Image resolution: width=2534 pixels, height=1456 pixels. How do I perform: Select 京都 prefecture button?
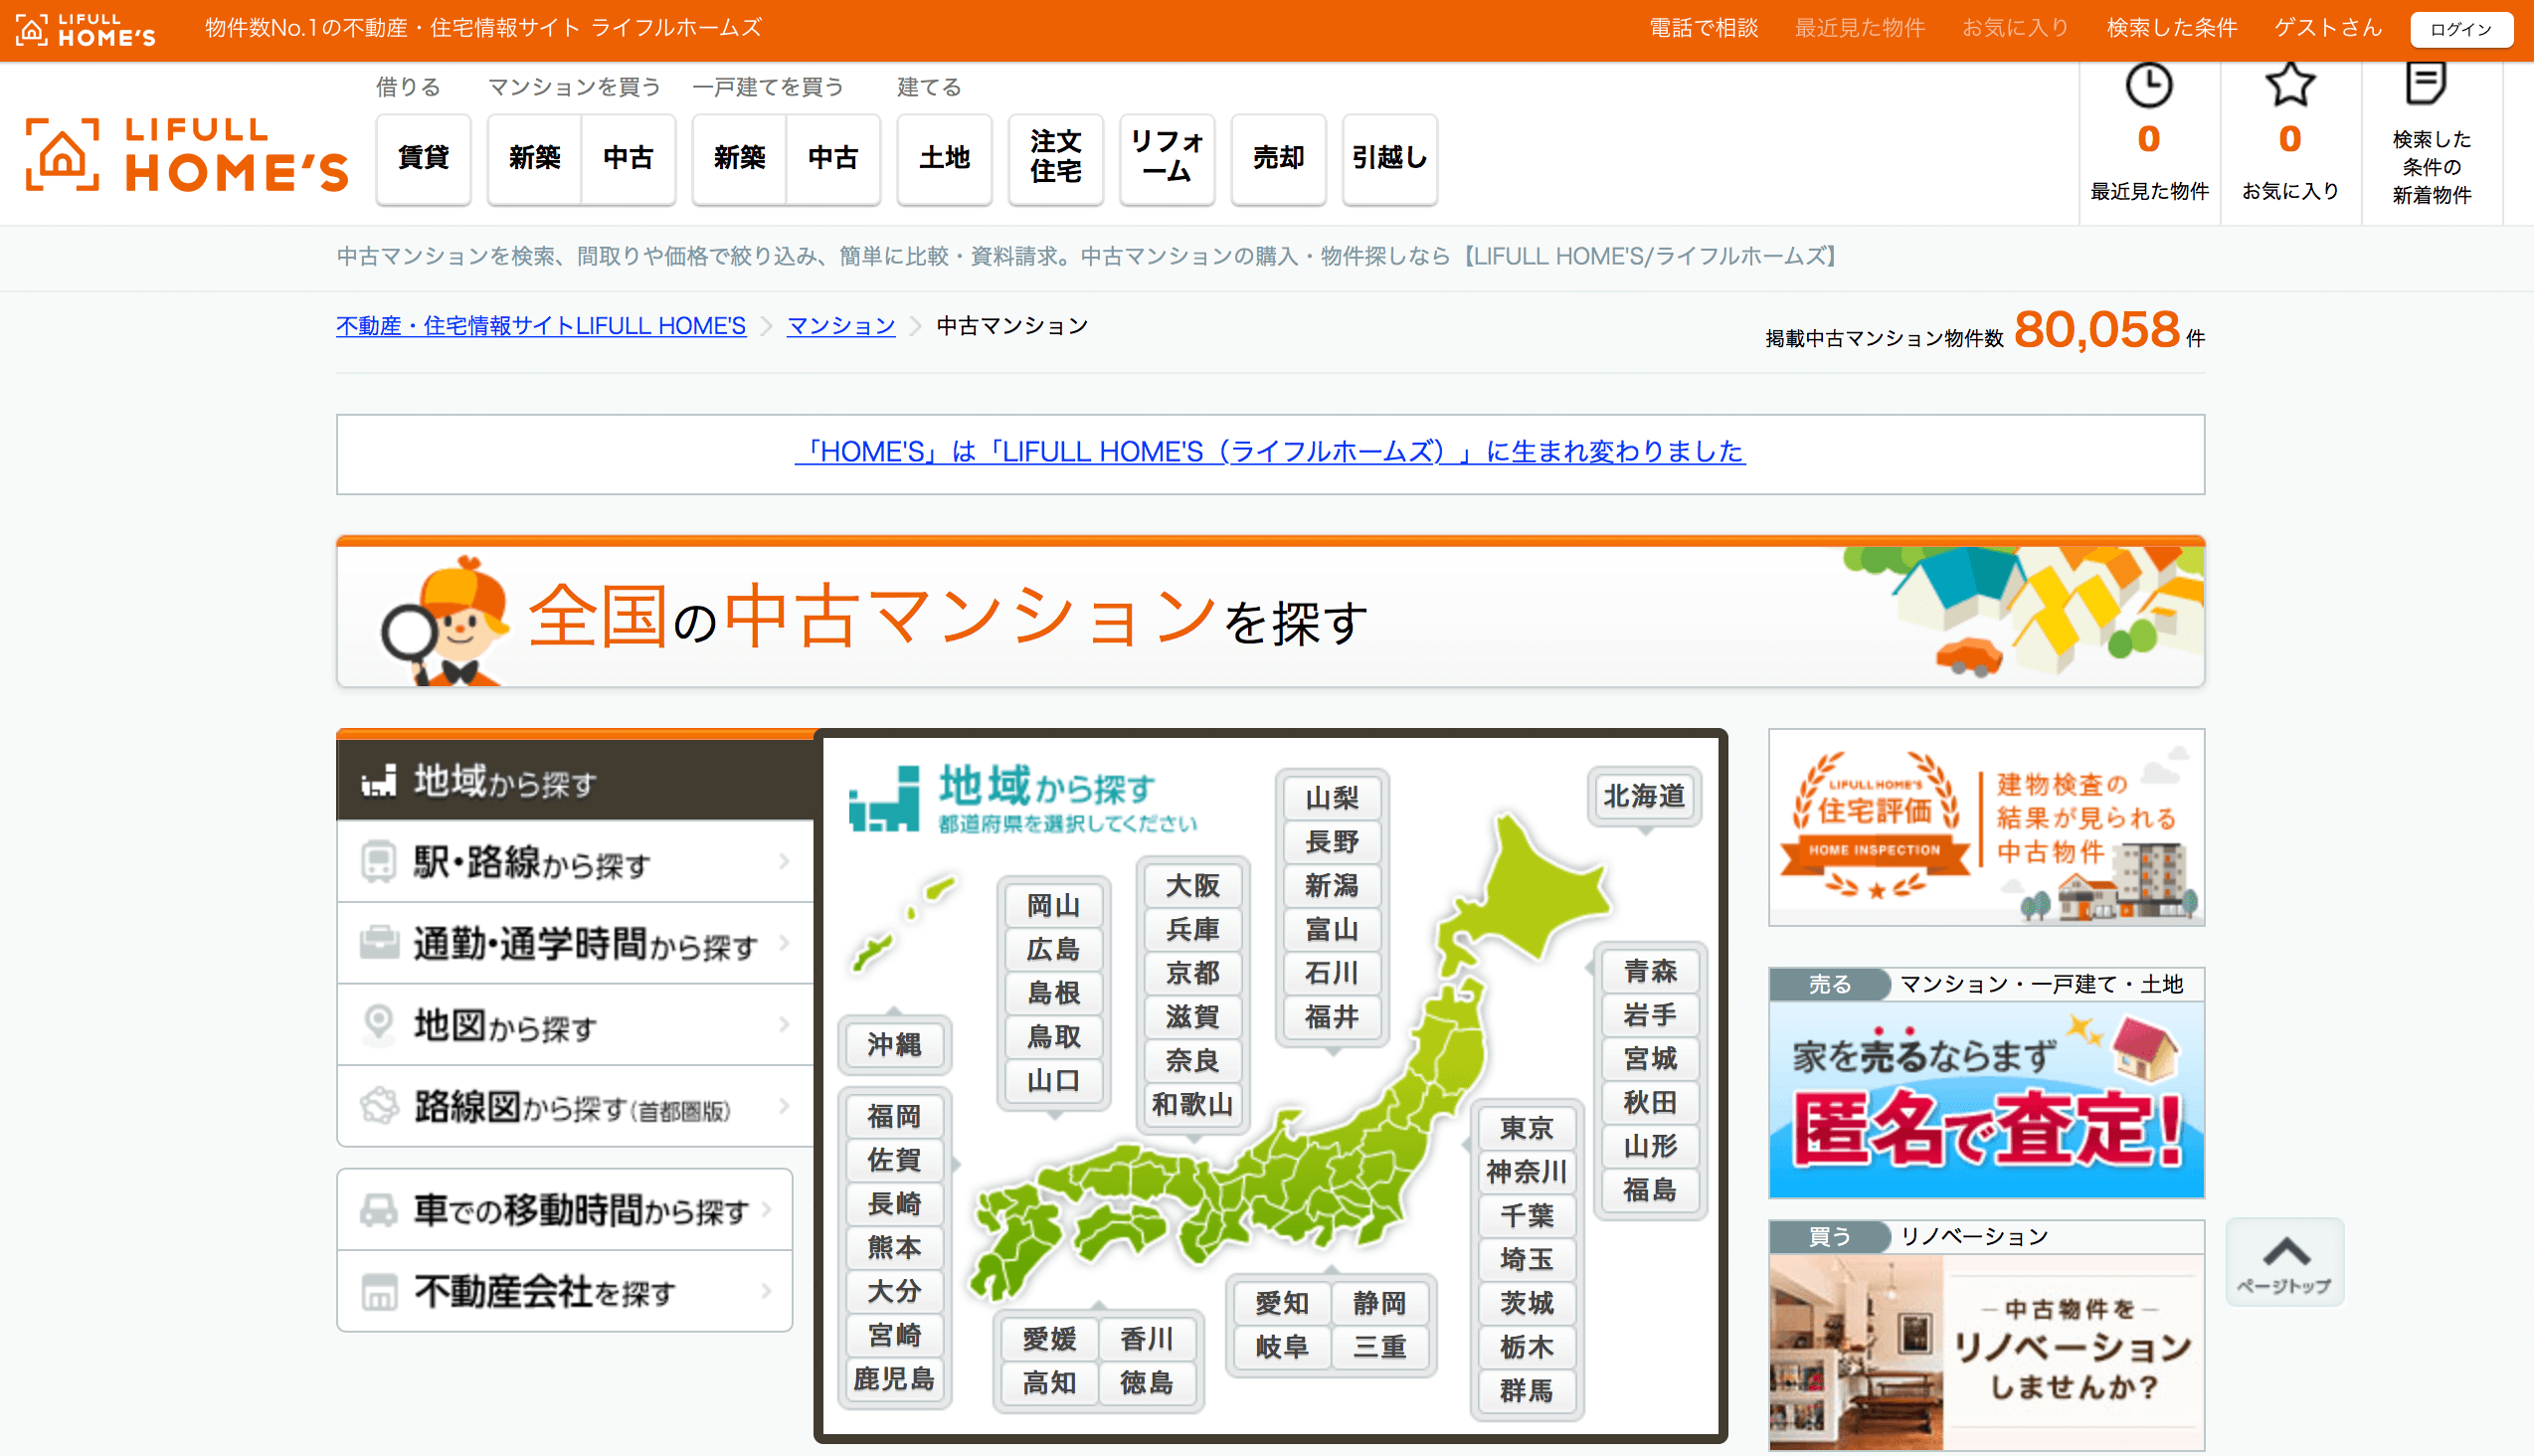(x=1192, y=973)
